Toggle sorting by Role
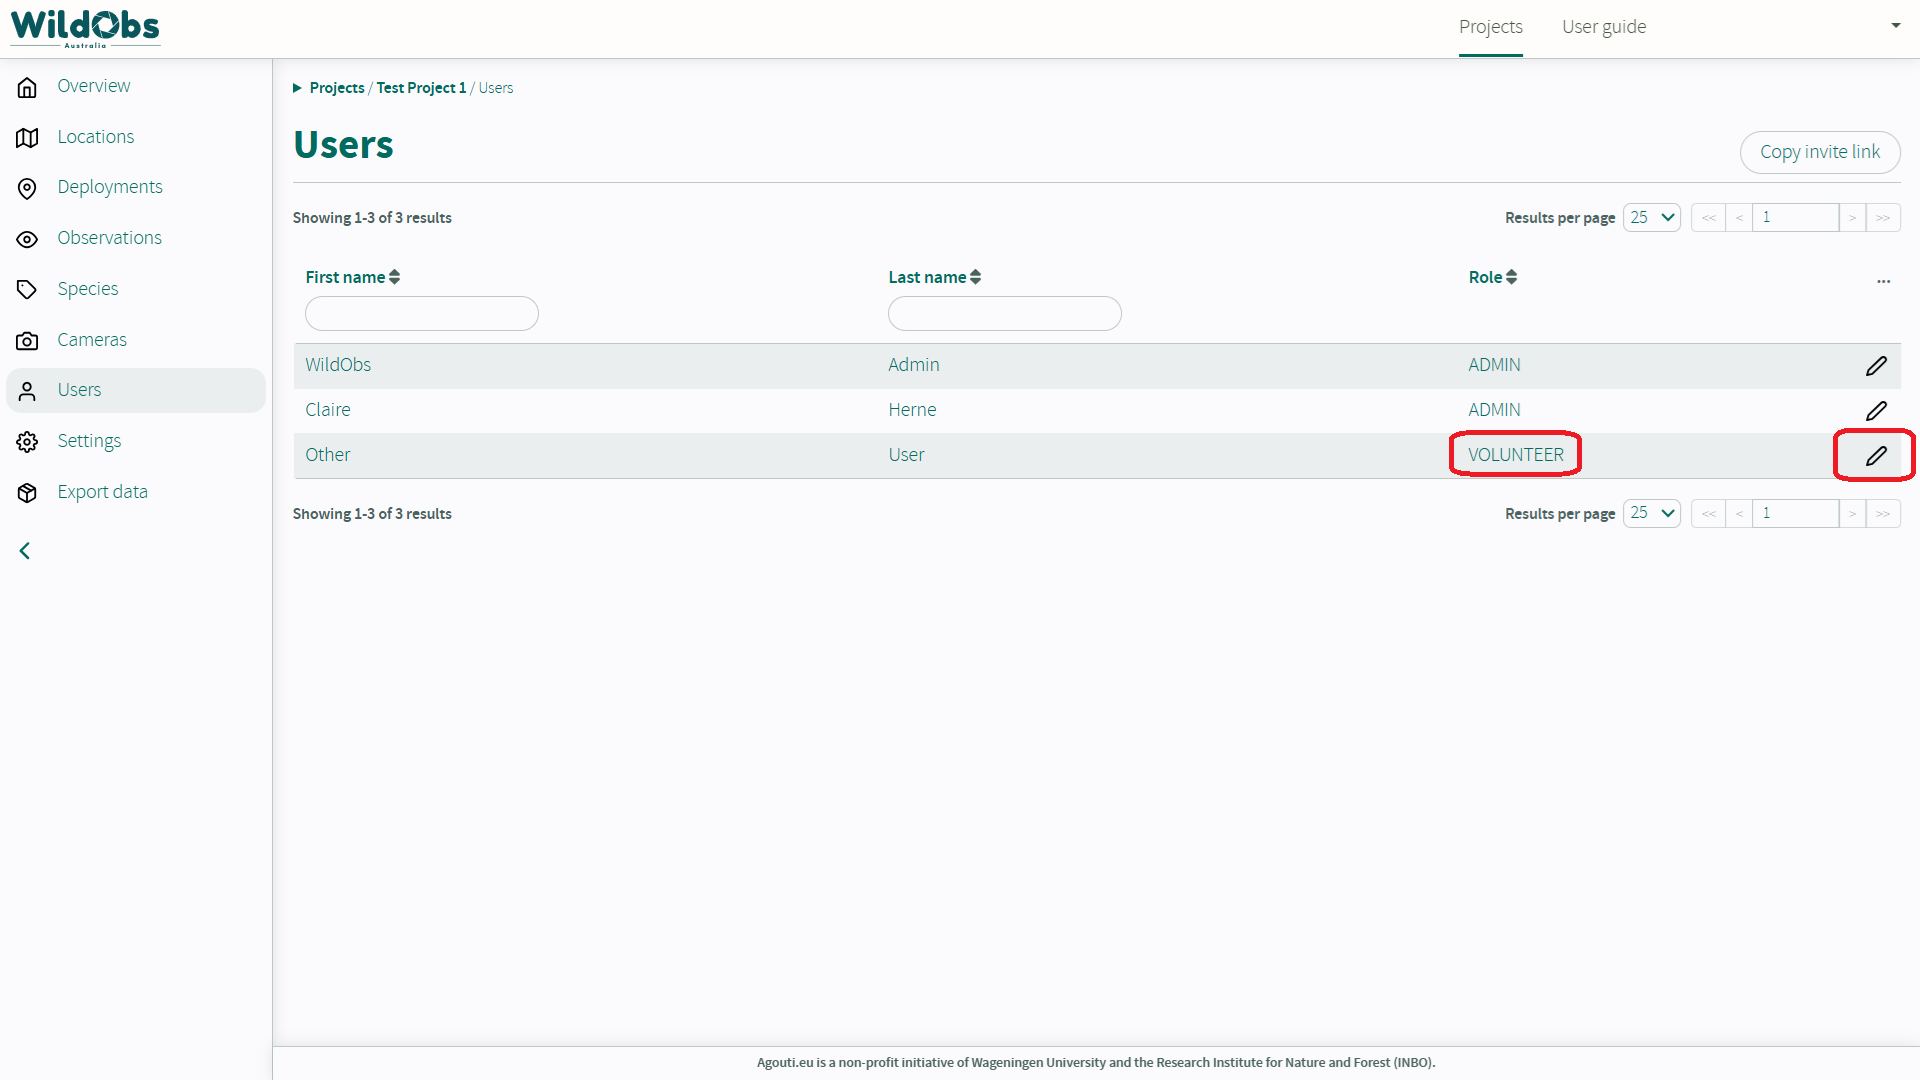 (x=1511, y=277)
